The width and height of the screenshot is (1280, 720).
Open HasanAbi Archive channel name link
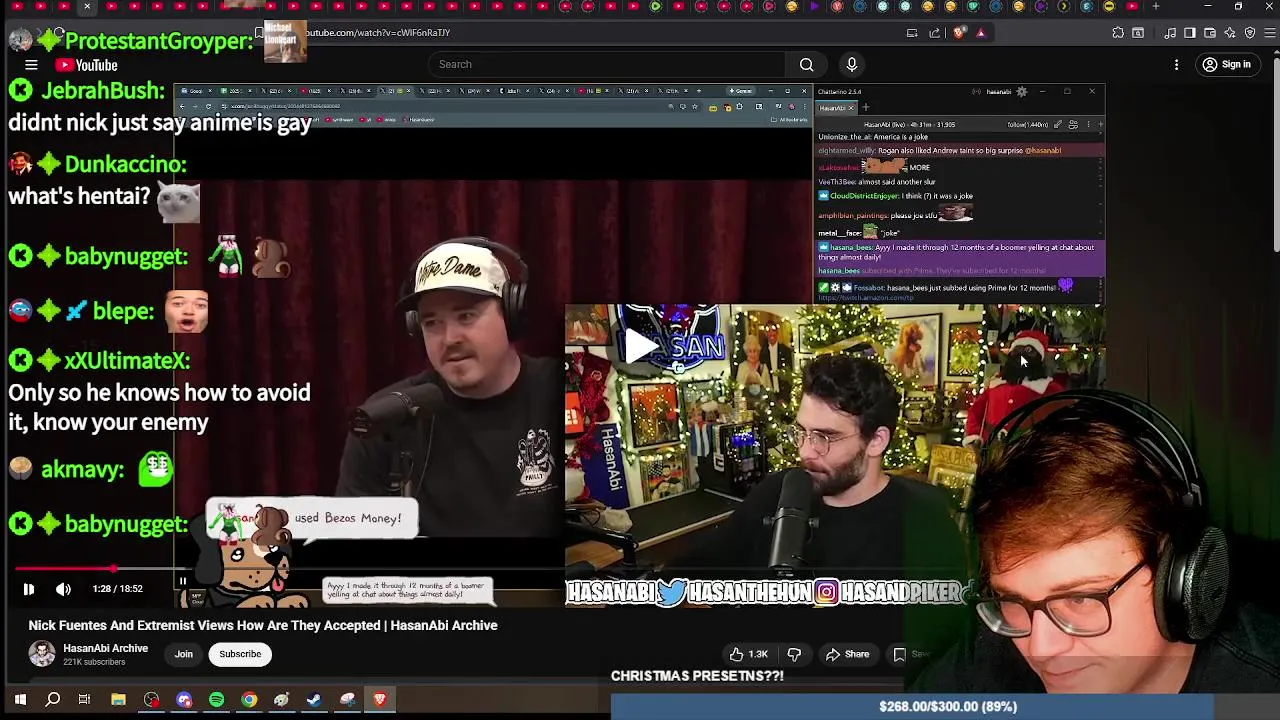point(105,648)
